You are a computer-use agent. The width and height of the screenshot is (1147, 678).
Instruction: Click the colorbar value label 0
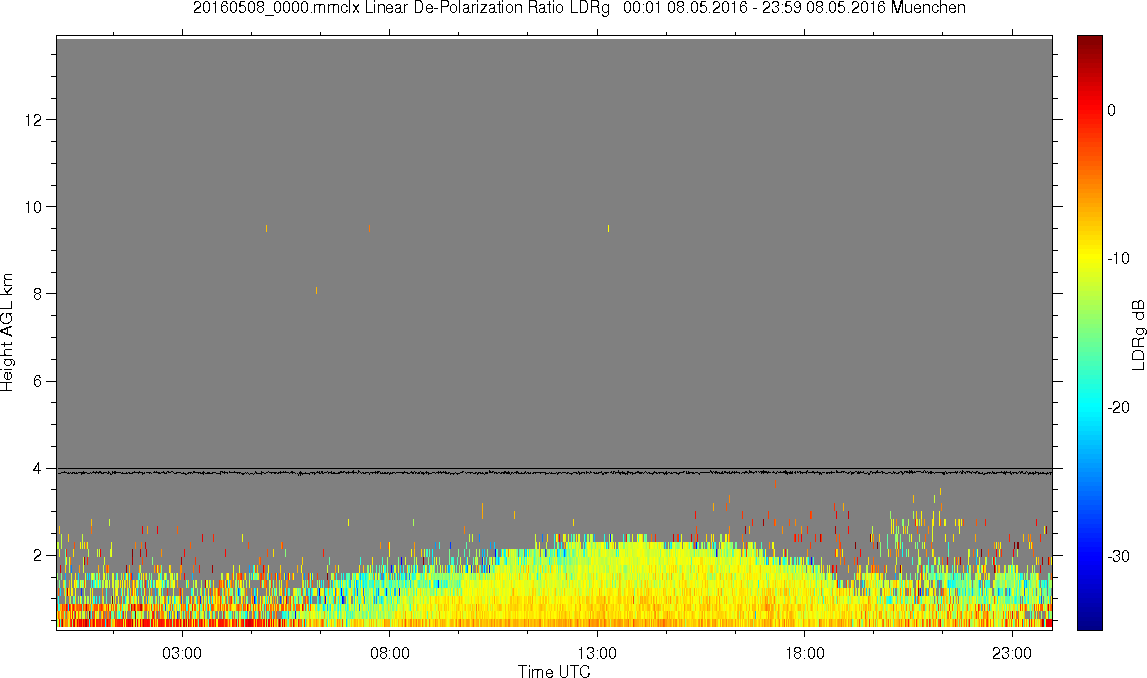tap(1112, 110)
